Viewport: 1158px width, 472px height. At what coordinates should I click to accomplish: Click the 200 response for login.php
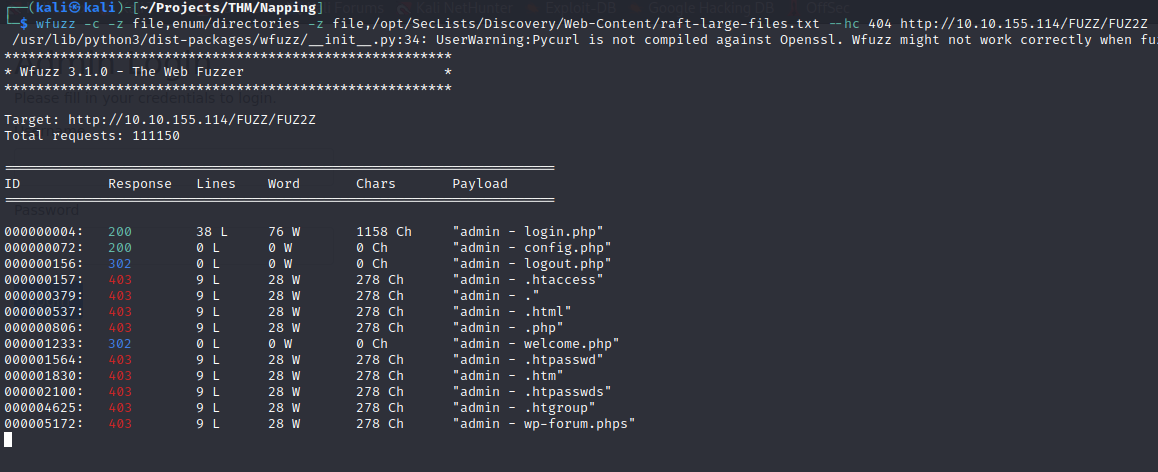(120, 231)
